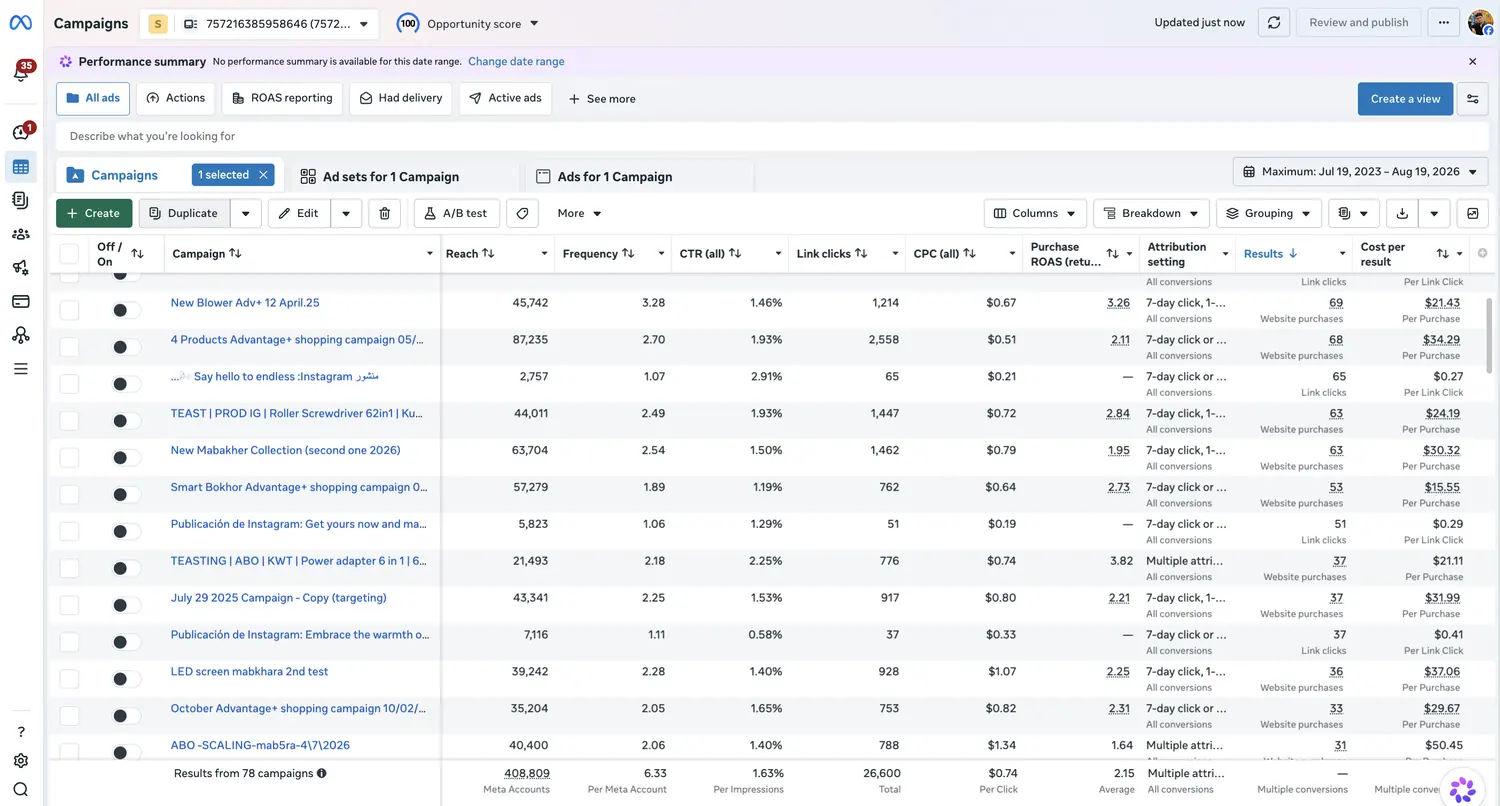Open the campaigns table grid icon in sidebar
The width and height of the screenshot is (1500, 806).
tap(21, 167)
